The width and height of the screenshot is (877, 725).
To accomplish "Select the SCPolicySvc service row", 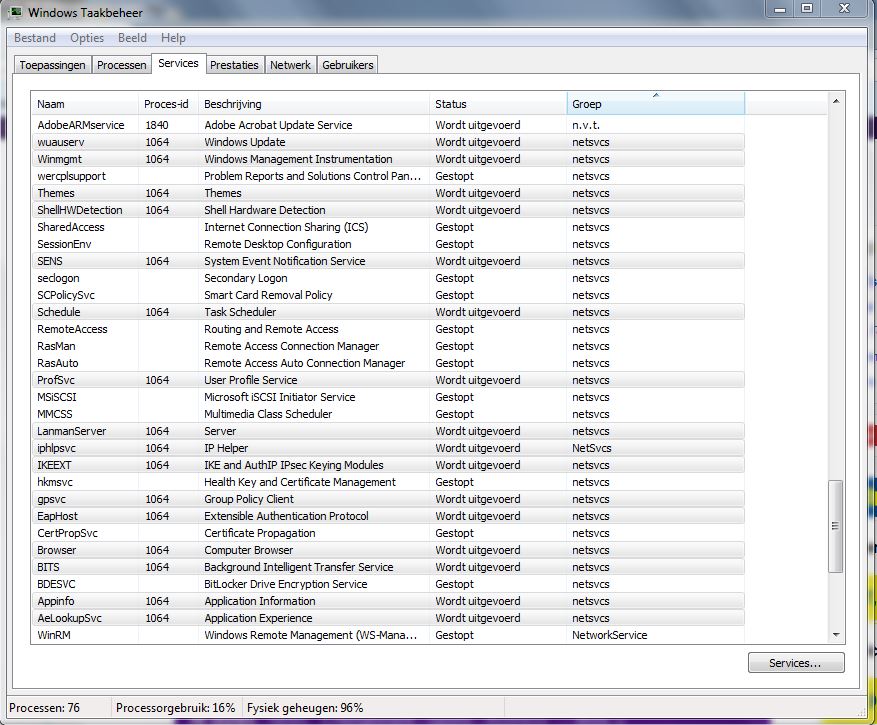I will 388,295.
